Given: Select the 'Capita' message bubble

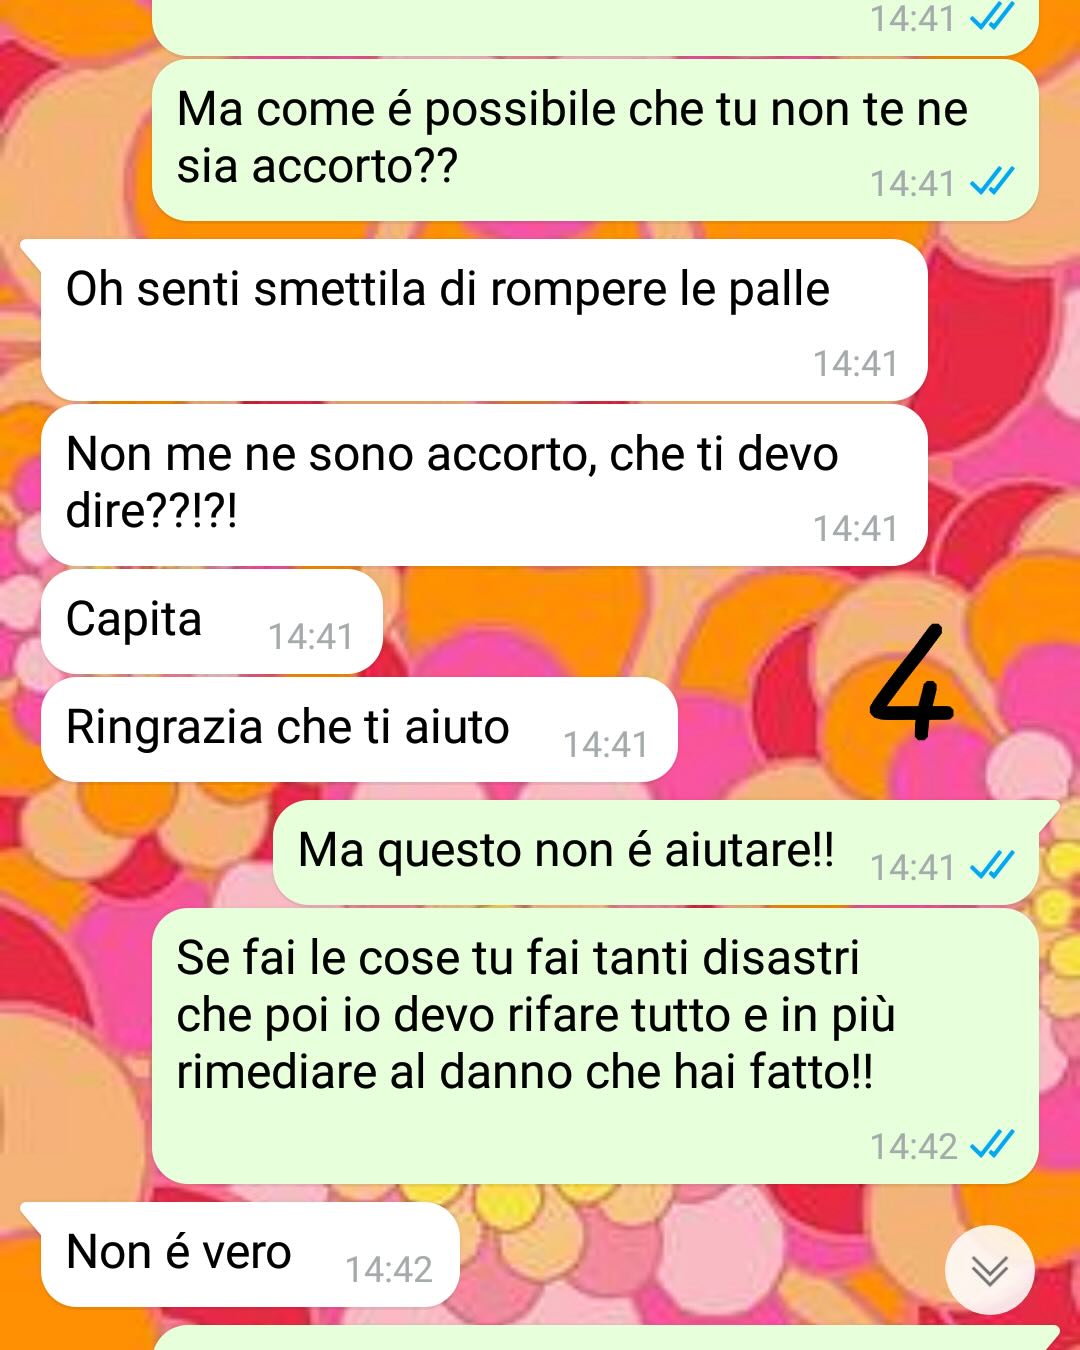Looking at the screenshot, I should (x=212, y=621).
